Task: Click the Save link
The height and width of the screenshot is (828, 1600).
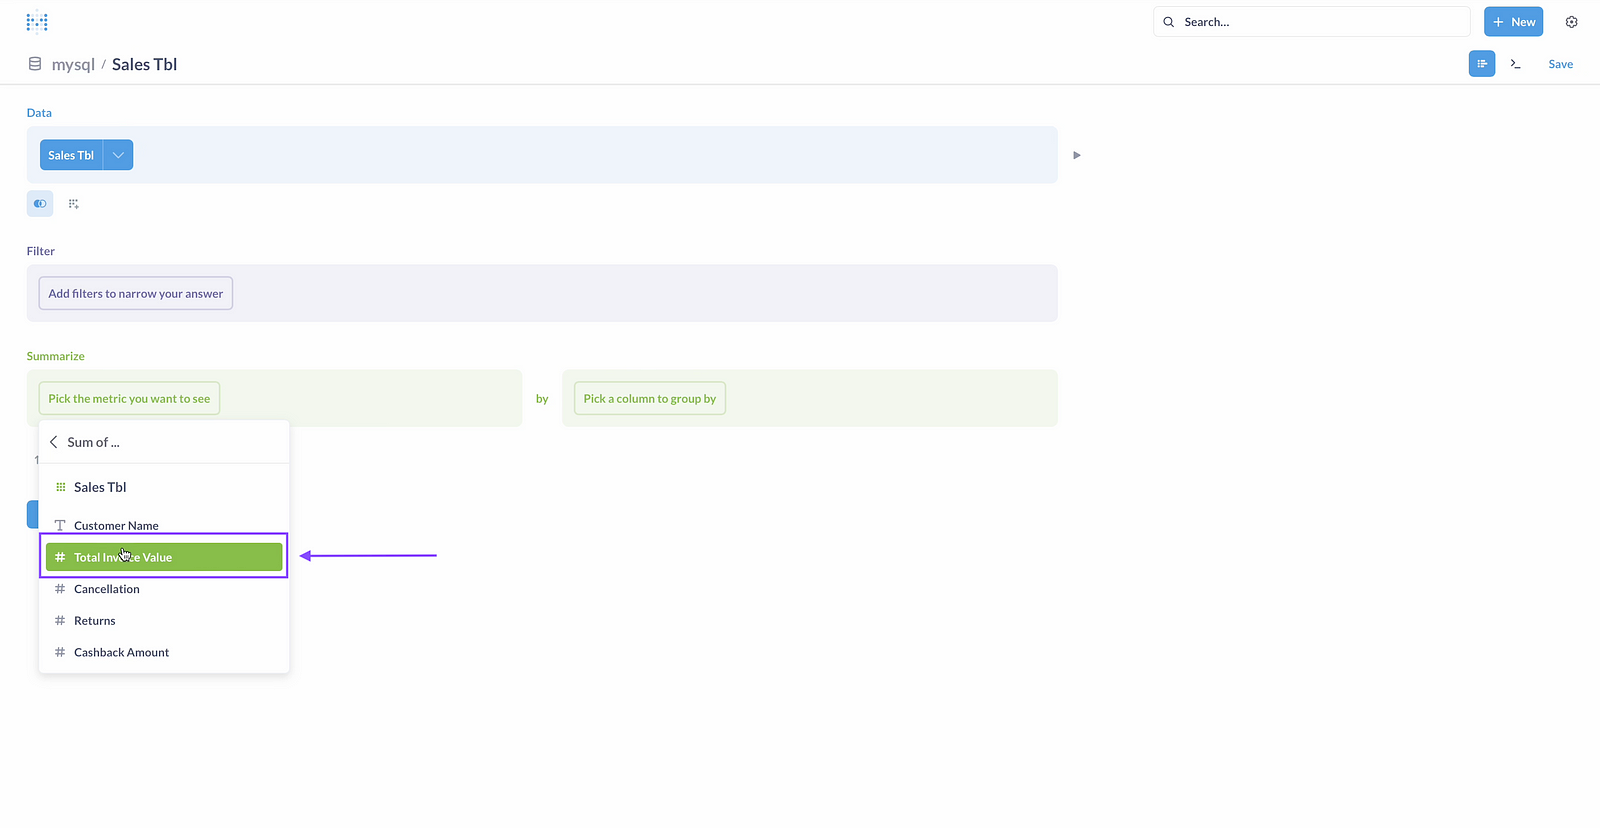Action: (x=1560, y=64)
